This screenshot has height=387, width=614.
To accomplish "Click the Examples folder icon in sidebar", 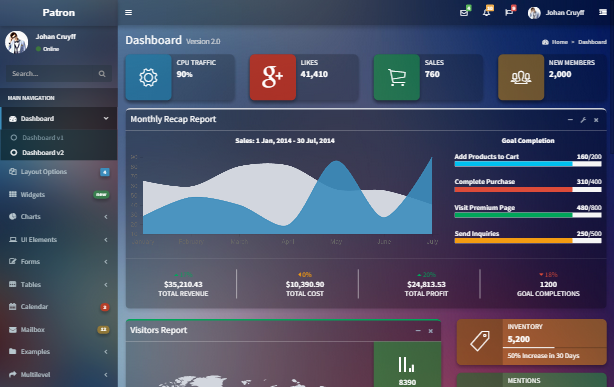I will pos(13,351).
